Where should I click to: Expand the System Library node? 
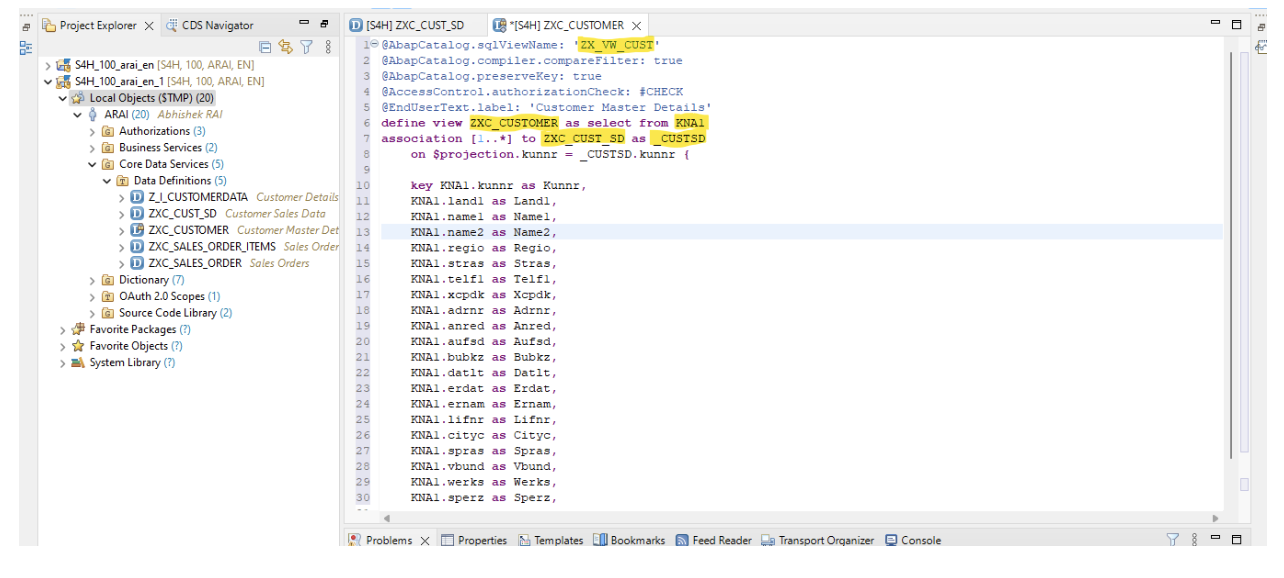63,362
